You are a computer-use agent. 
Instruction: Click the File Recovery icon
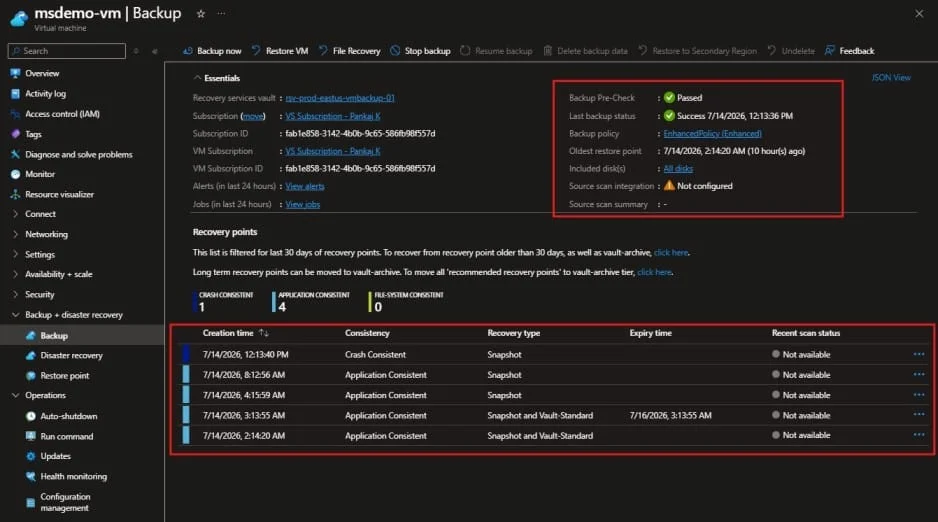[x=323, y=51]
